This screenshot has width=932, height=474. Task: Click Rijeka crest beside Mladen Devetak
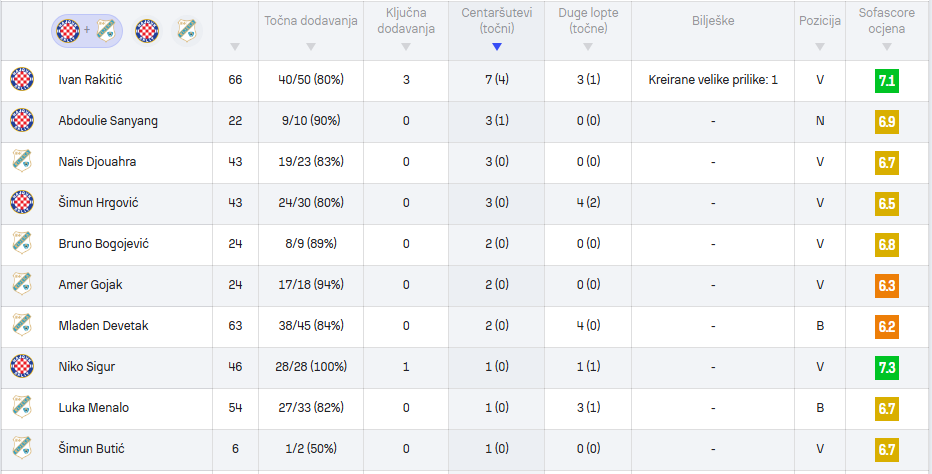pyautogui.click(x=21, y=326)
